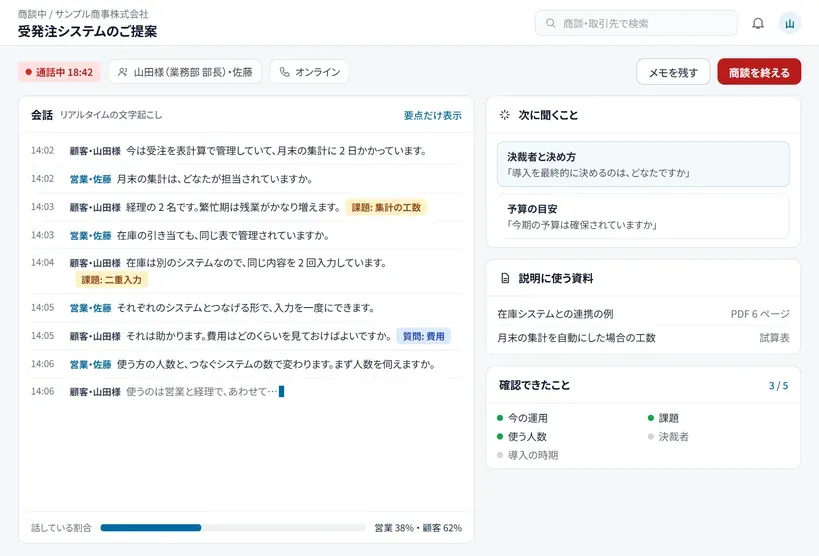Focus the 商談・取引先で検索 search field
Image resolution: width=819 pixels, height=556 pixels.
[x=636, y=24]
